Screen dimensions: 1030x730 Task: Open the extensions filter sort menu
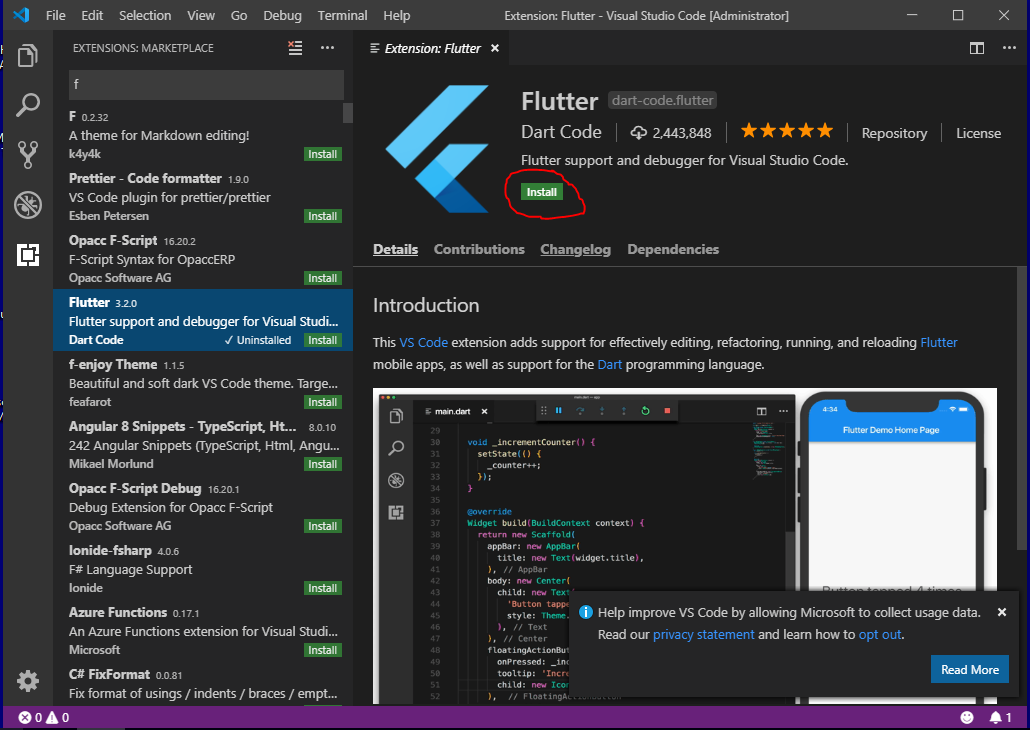click(x=294, y=47)
